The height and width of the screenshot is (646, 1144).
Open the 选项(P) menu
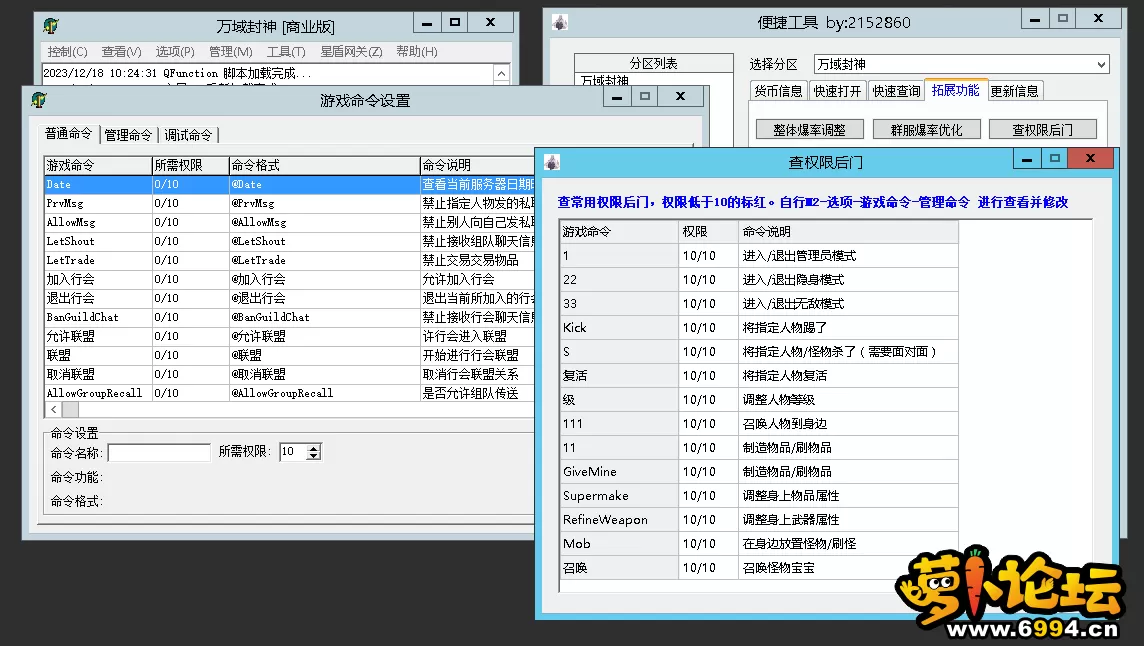pyautogui.click(x=174, y=52)
